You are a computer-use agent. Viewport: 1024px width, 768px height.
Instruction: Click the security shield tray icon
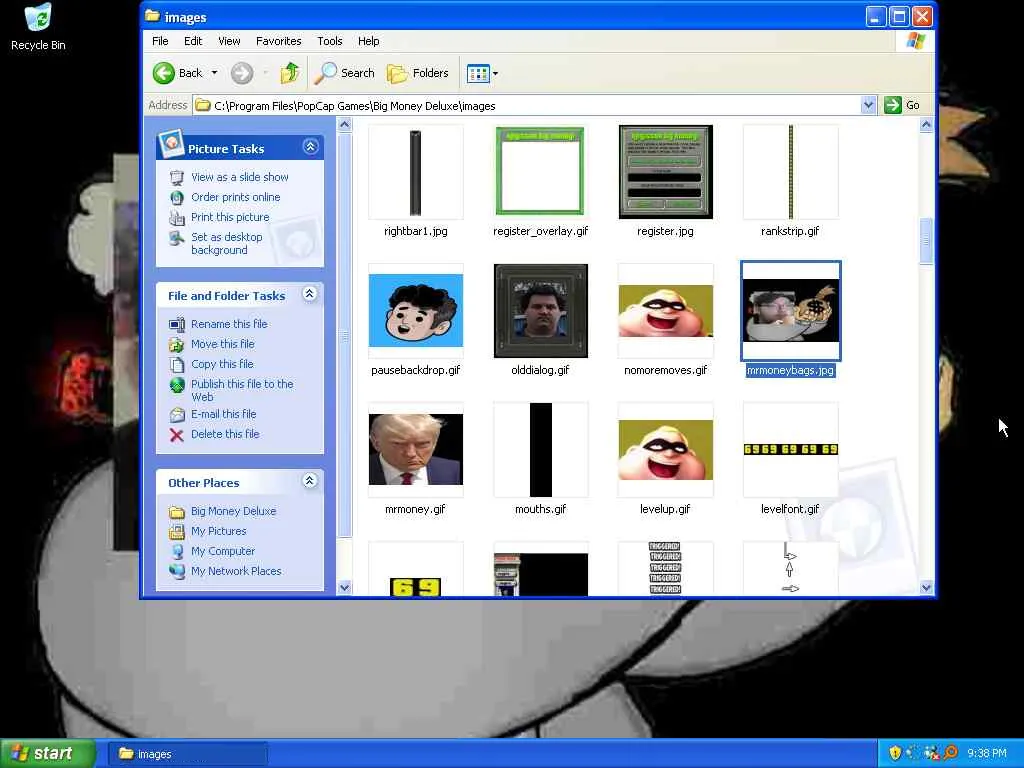[895, 754]
